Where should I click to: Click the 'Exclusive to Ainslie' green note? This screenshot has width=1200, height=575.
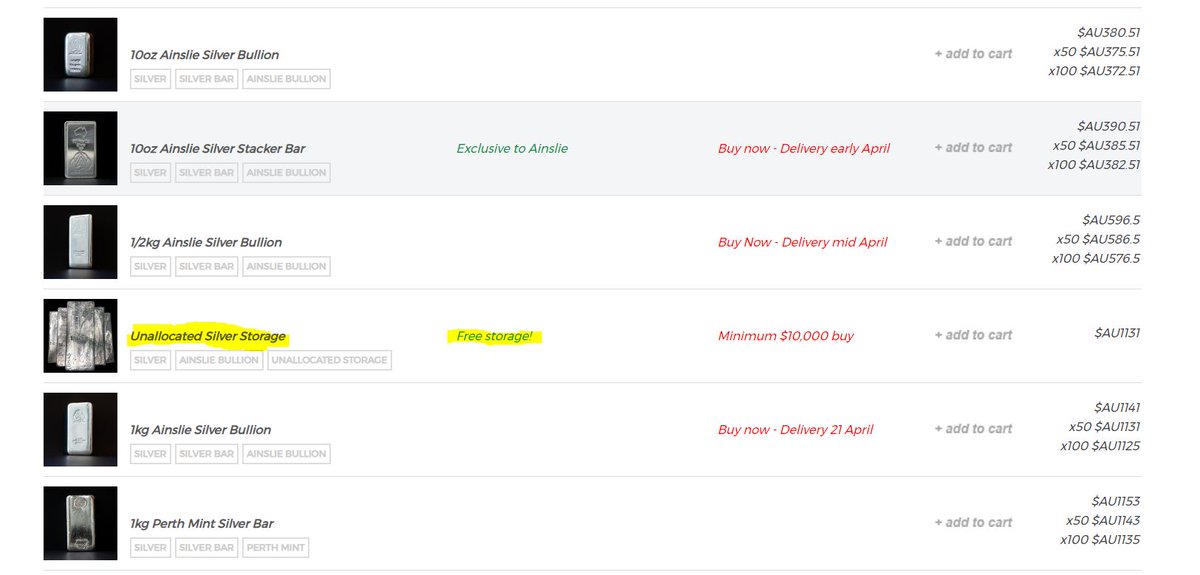[x=512, y=149]
